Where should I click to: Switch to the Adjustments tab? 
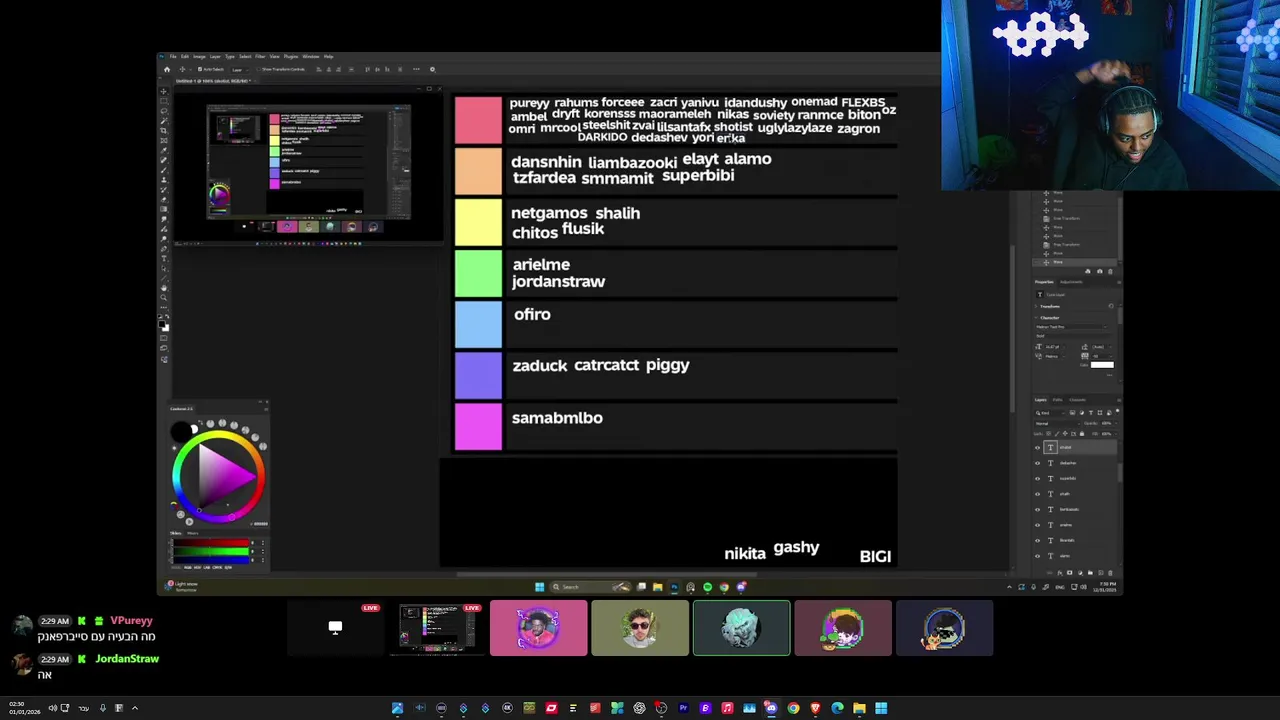(x=1071, y=282)
